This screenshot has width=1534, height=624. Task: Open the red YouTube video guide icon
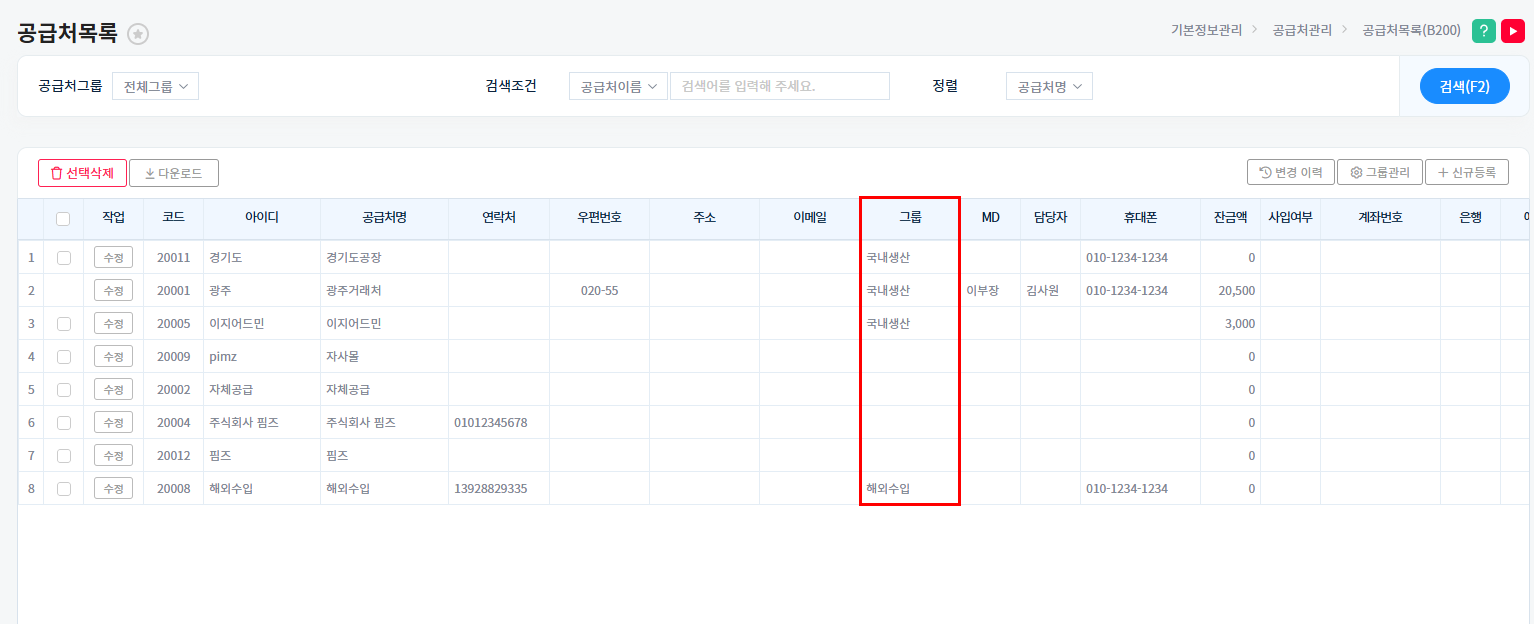(1513, 31)
